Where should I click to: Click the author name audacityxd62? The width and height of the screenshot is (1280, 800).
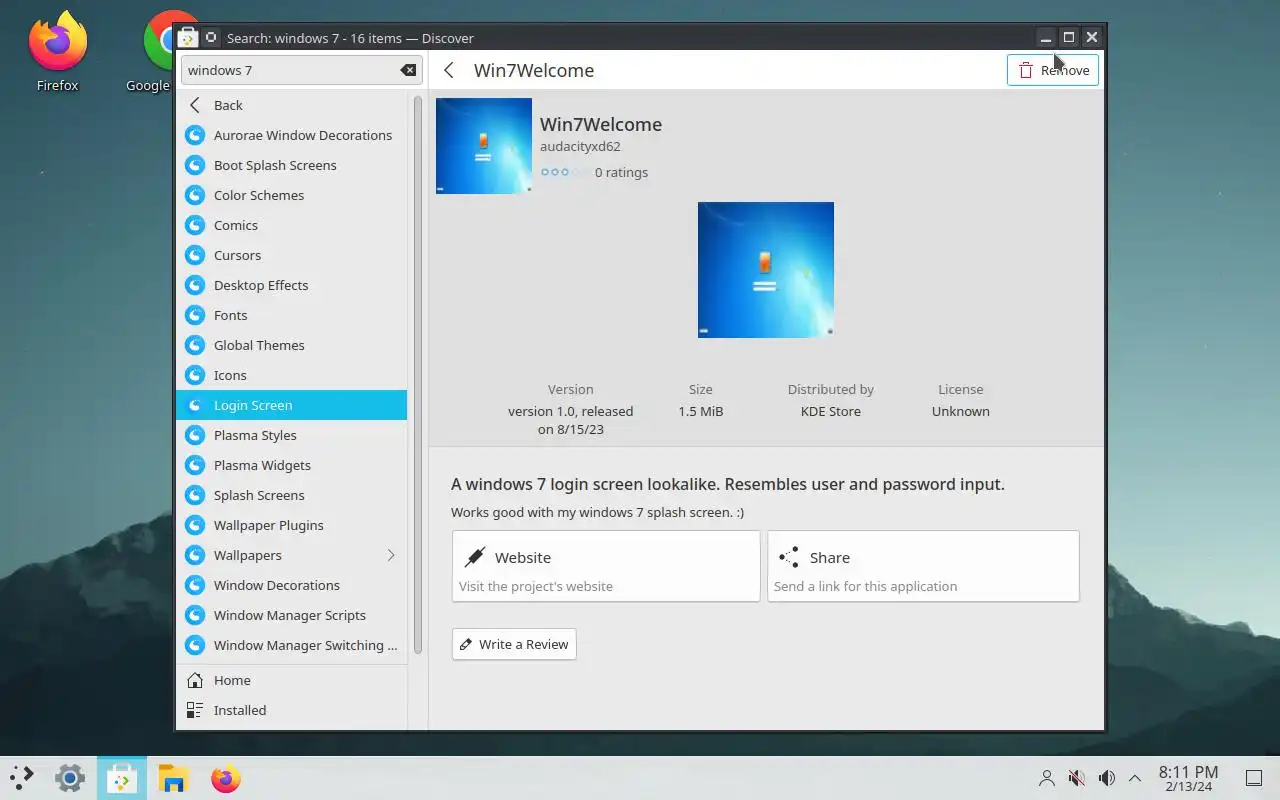point(580,146)
